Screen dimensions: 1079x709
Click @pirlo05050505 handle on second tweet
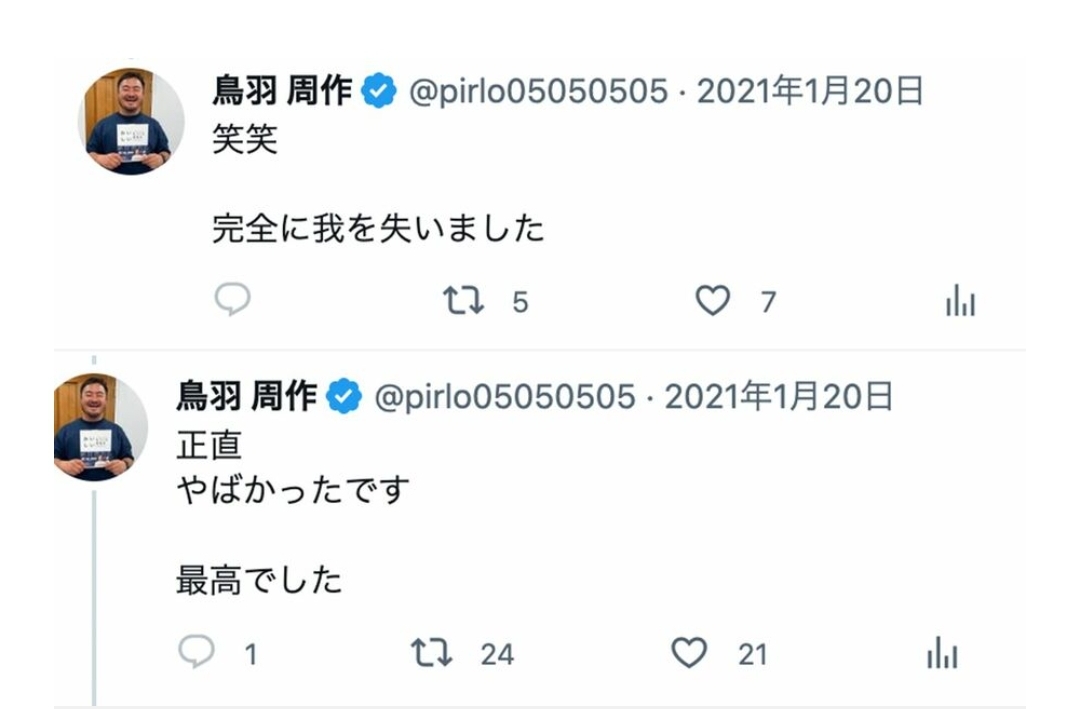505,397
